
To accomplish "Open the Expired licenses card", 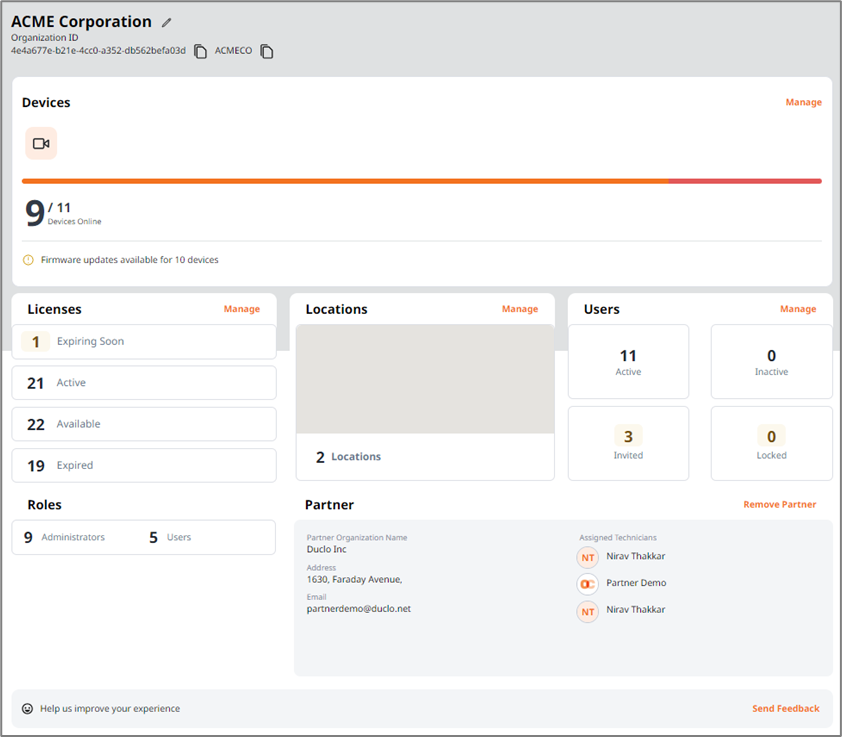I will tap(144, 465).
